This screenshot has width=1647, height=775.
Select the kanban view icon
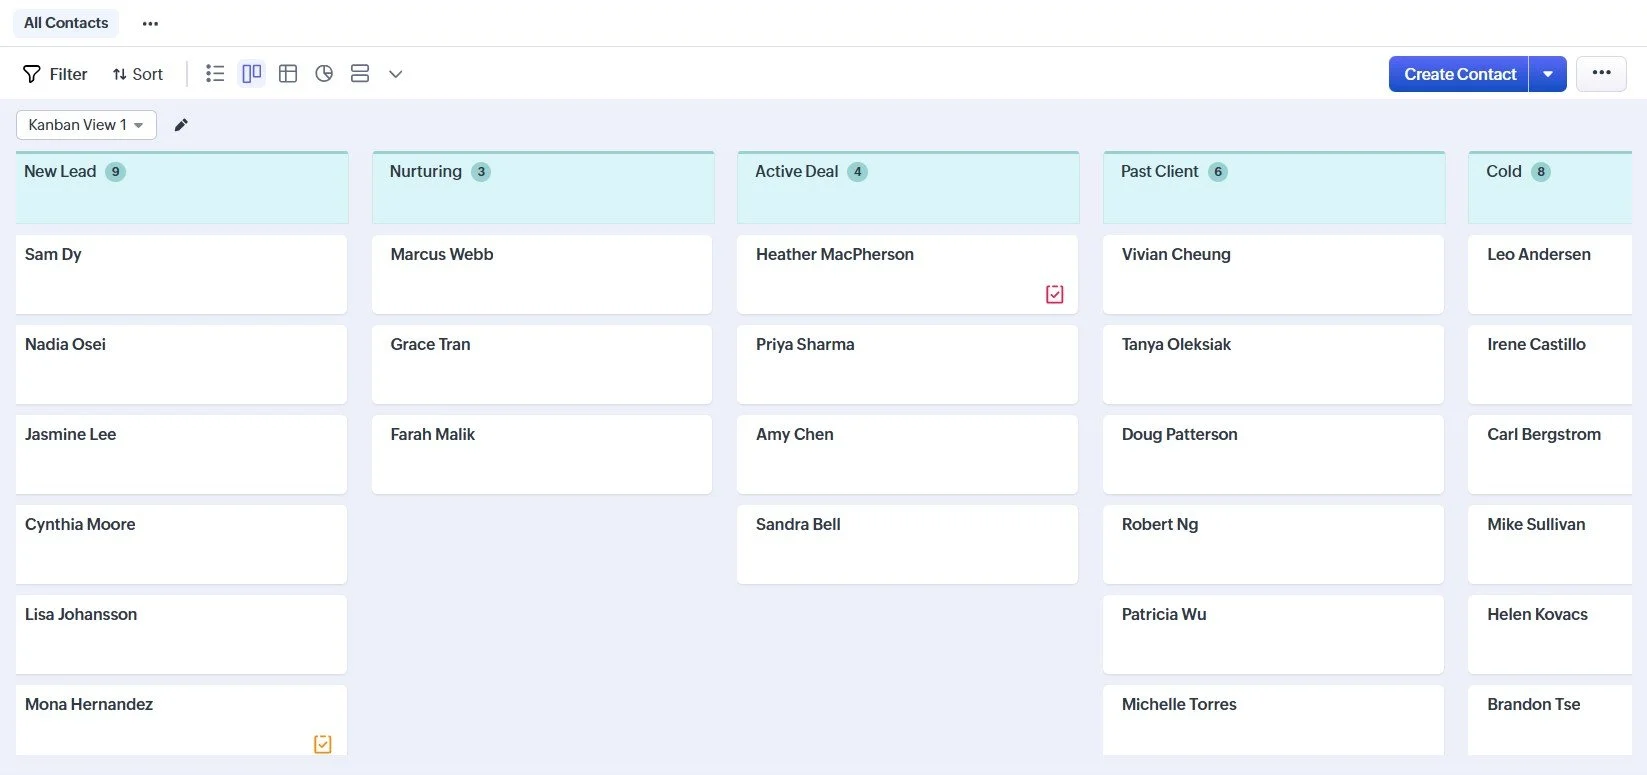[252, 73]
